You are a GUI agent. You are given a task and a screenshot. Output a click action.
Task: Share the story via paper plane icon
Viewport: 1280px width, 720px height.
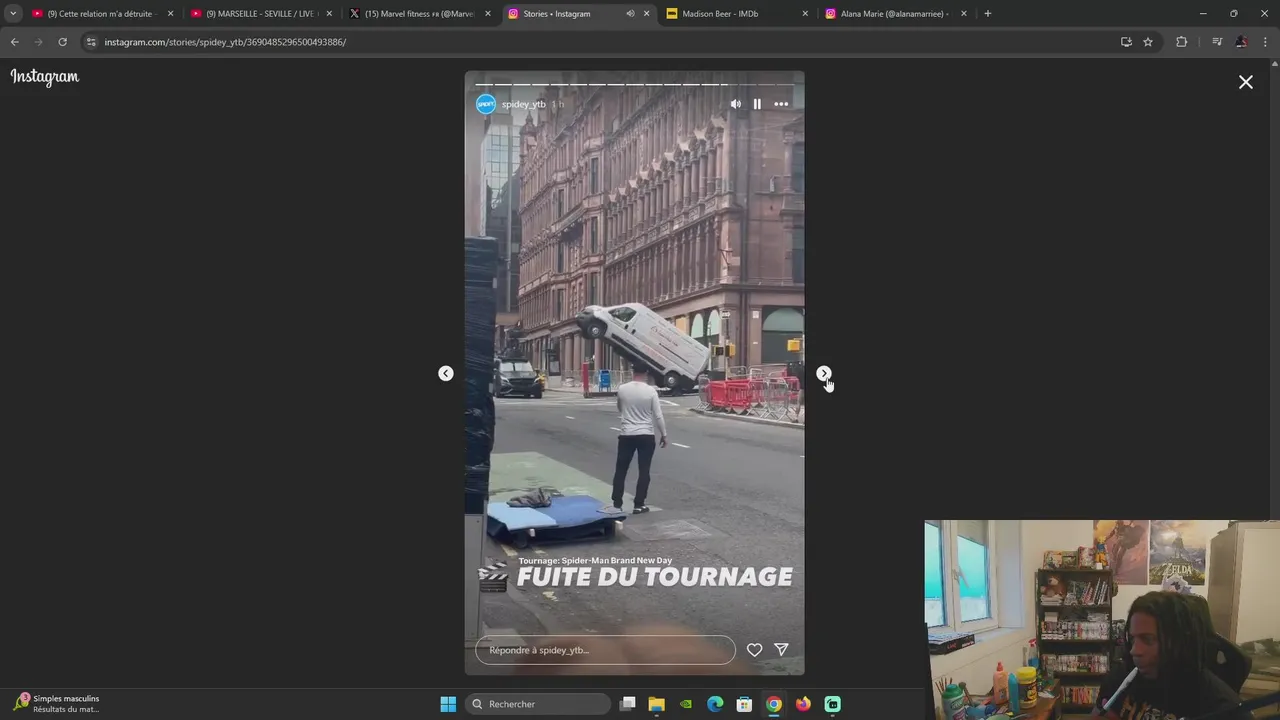point(782,650)
